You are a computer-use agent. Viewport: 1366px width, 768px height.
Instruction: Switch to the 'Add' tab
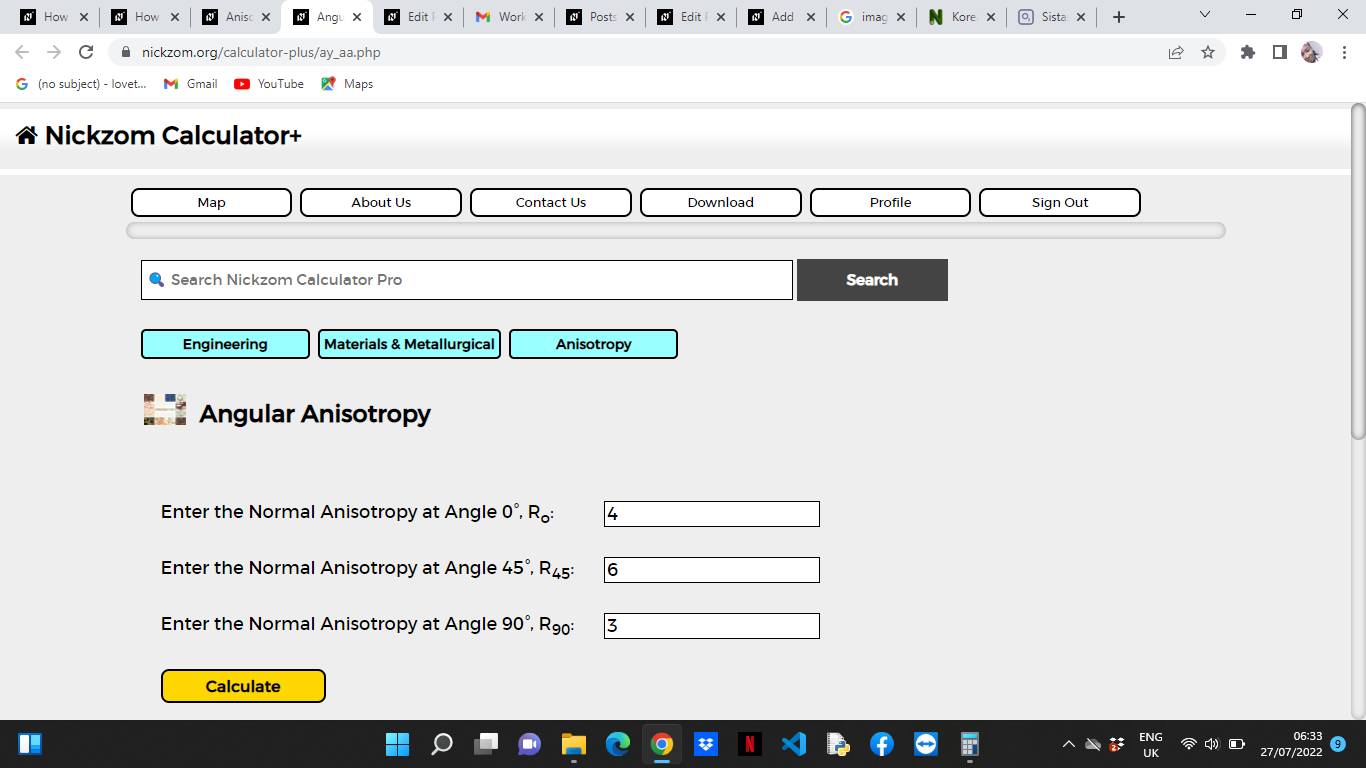[781, 17]
